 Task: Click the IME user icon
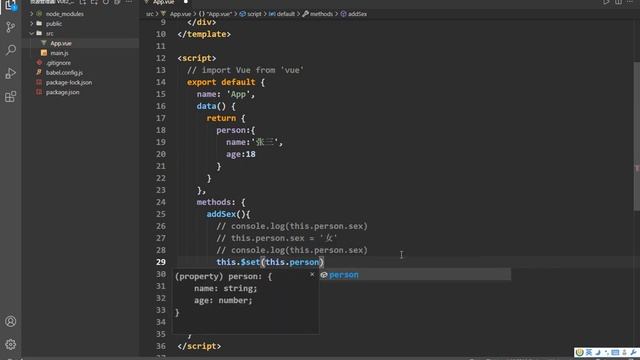[x=624, y=352]
